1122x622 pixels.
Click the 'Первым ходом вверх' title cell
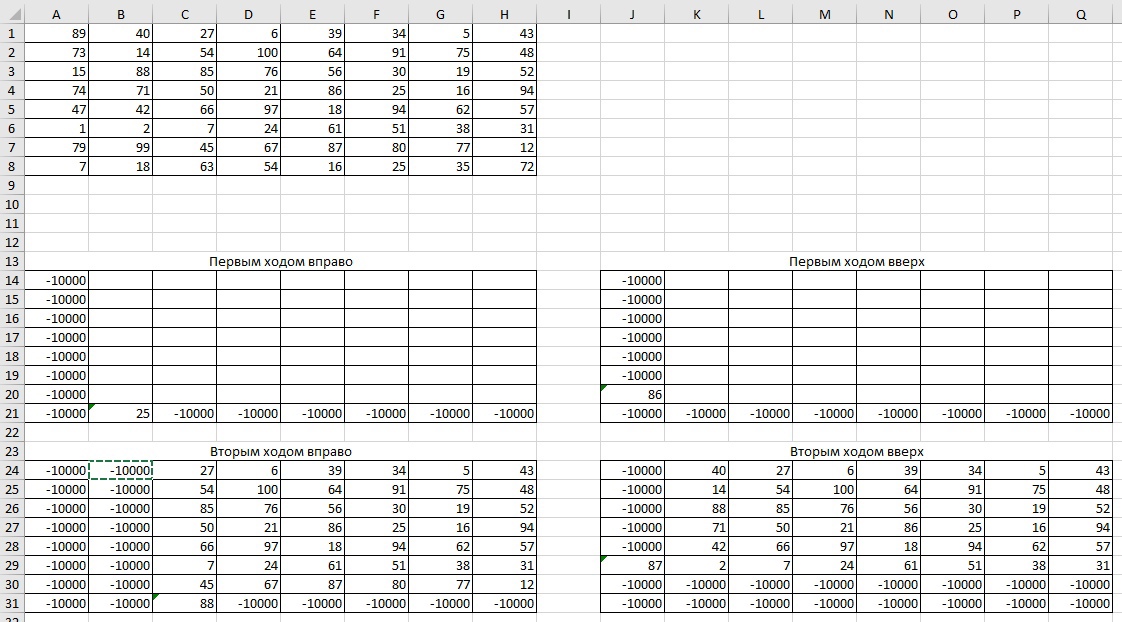pos(856,261)
